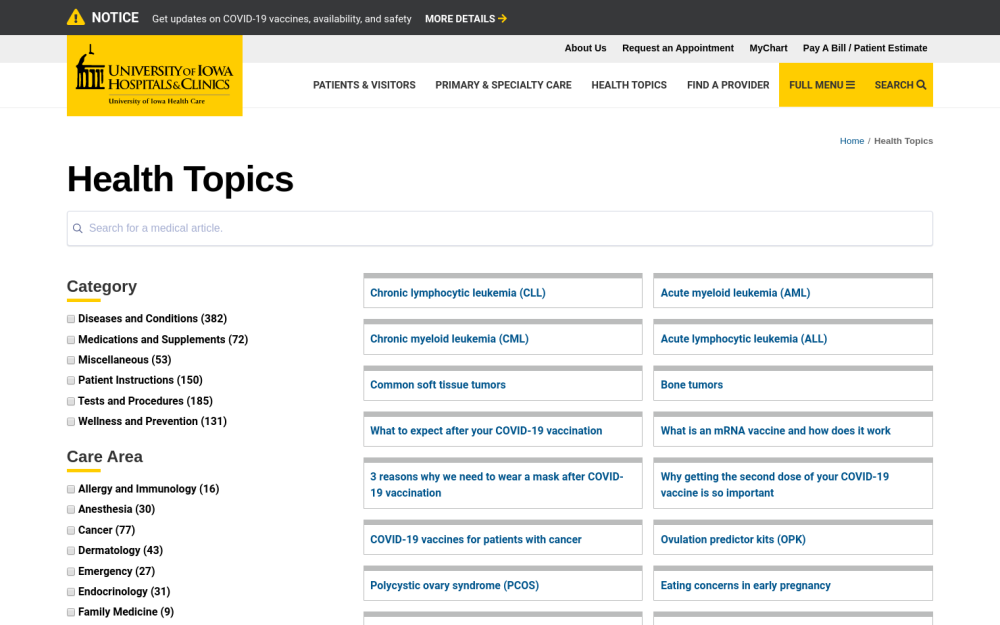Enable the Medications and Supplements filter
This screenshot has height=625, width=1000.
pos(70,339)
